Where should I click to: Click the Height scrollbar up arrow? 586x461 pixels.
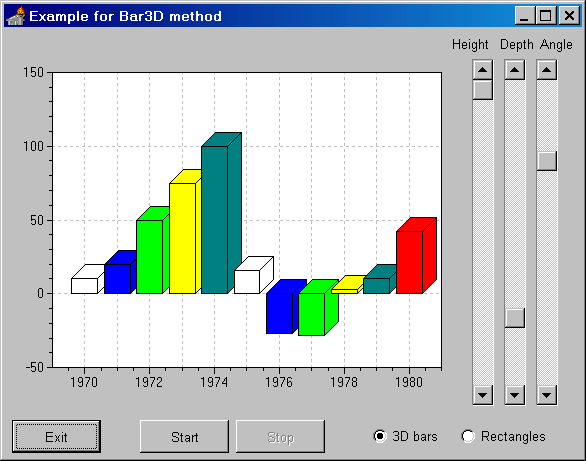pyautogui.click(x=482, y=70)
